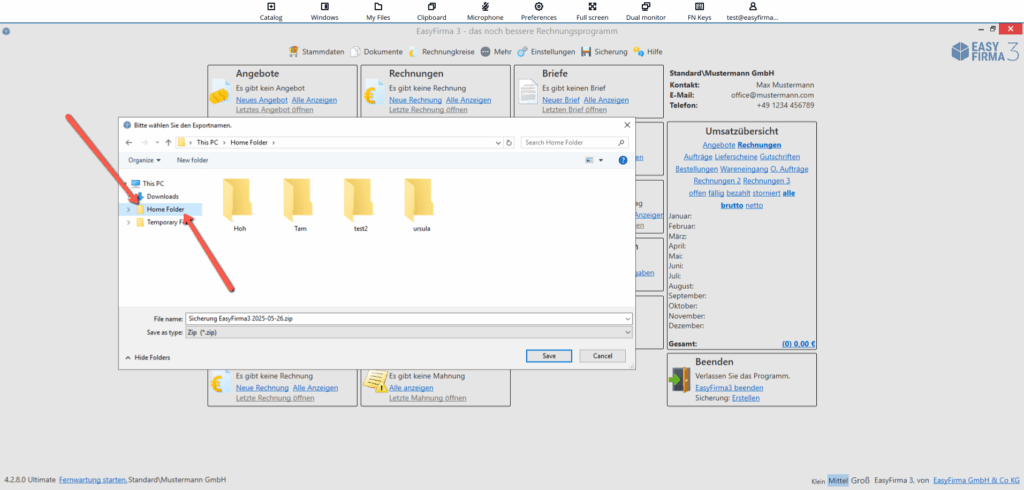Open the view options dropdown arrow
The height and width of the screenshot is (490, 1024).
coord(601,160)
